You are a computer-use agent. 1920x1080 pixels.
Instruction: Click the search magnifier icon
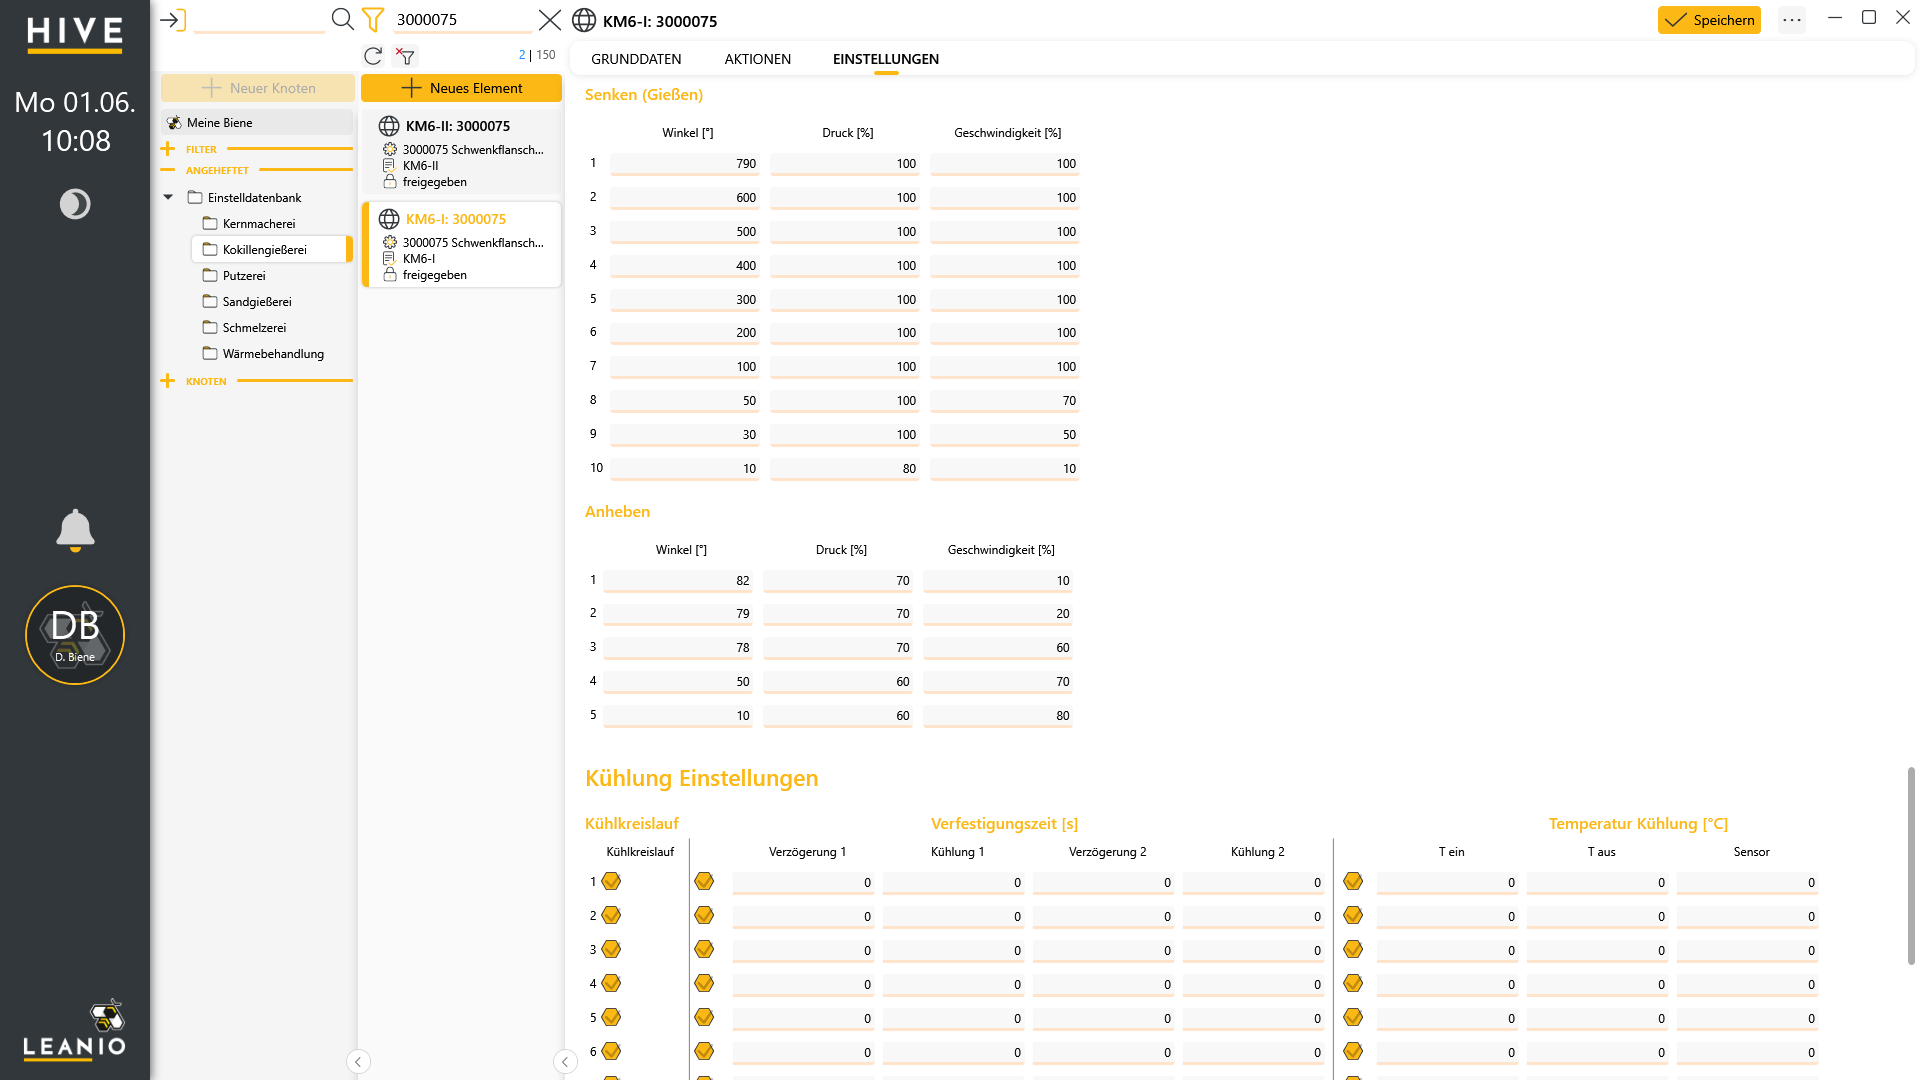342,19
